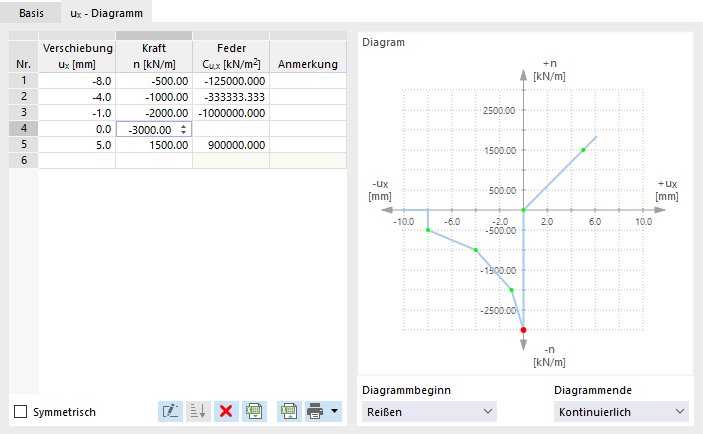
Task: Click displacement cell with value -1.0
Action: tap(77, 113)
